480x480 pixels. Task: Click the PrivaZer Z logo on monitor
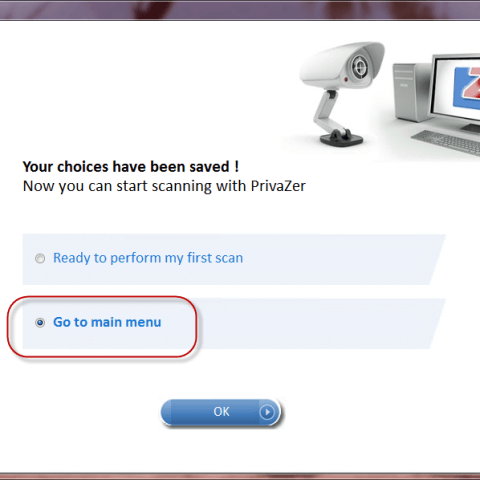tap(467, 87)
